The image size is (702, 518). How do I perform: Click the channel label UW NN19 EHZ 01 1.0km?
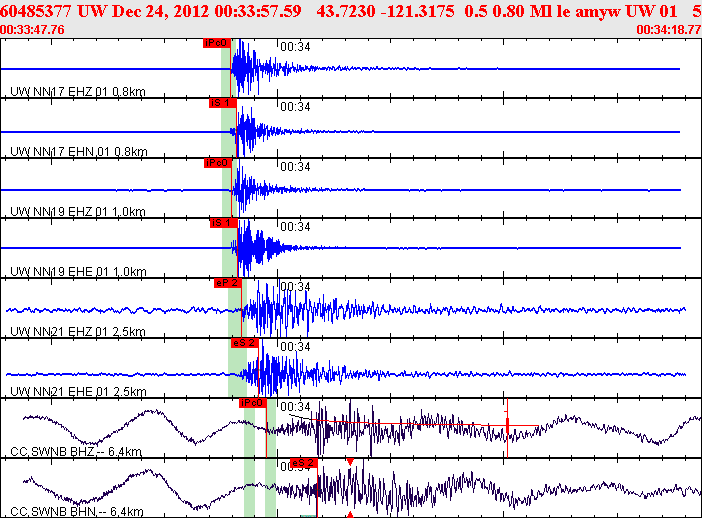(x=77, y=212)
